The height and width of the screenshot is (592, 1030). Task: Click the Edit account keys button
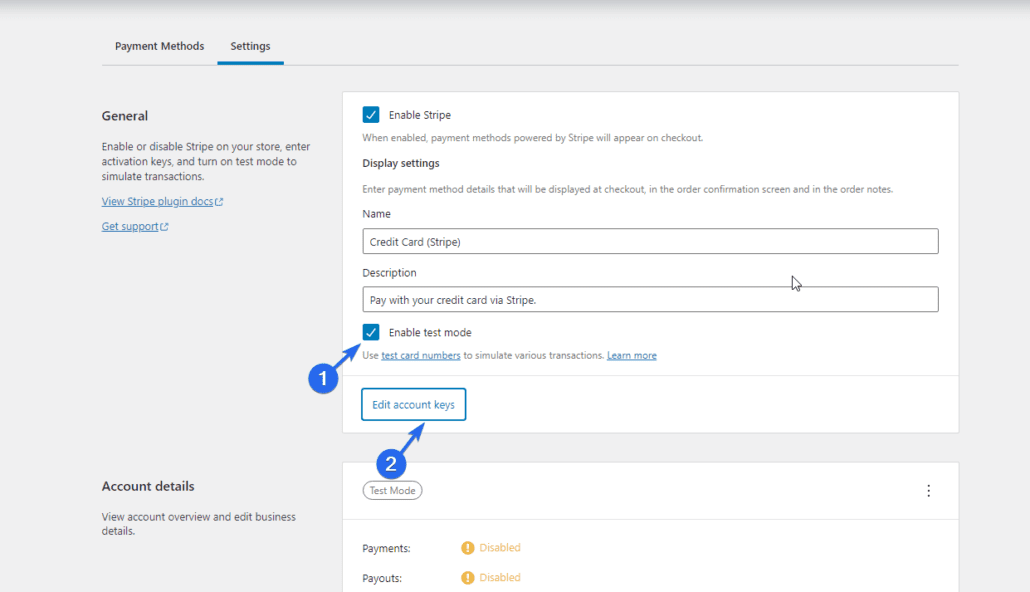coord(413,404)
